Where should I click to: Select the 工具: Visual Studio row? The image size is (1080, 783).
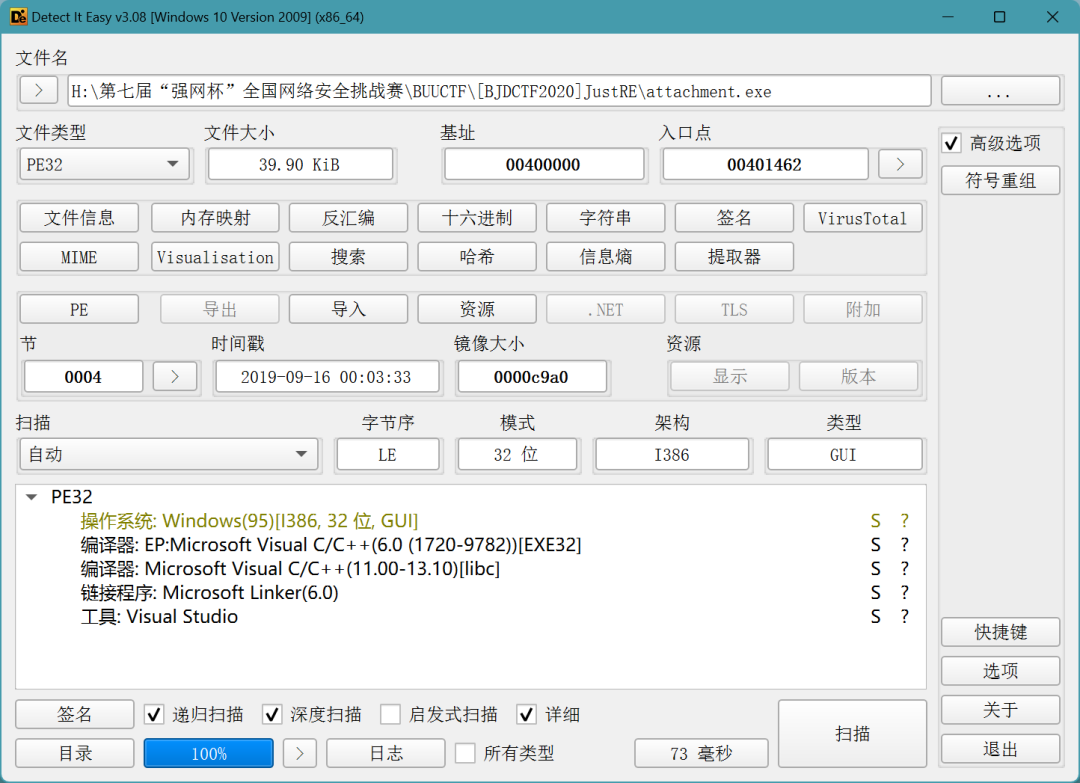coord(470,616)
